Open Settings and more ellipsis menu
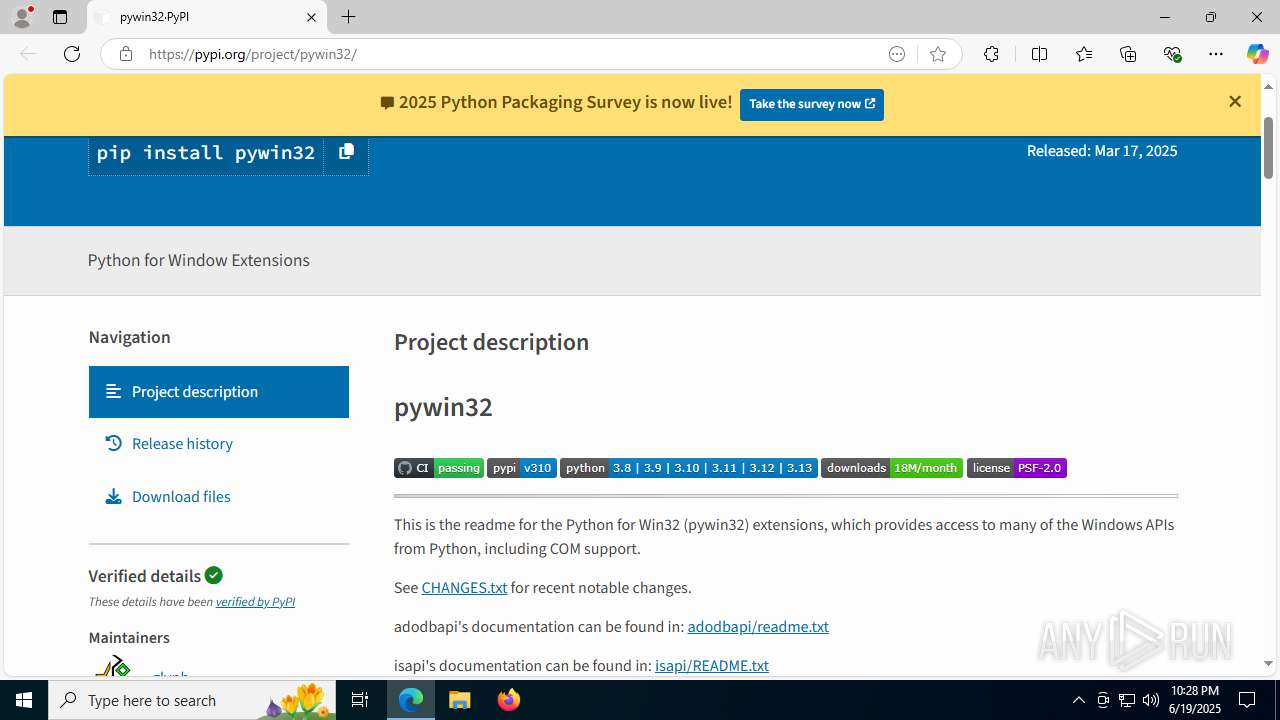The height and width of the screenshot is (720, 1280). coord(1216,54)
